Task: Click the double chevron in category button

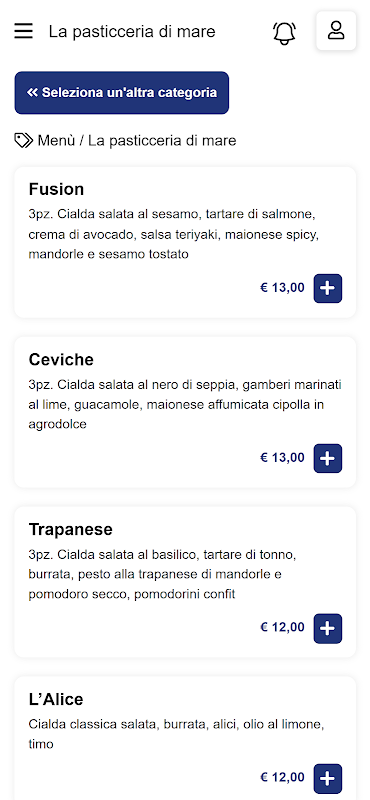Action: coord(33,92)
